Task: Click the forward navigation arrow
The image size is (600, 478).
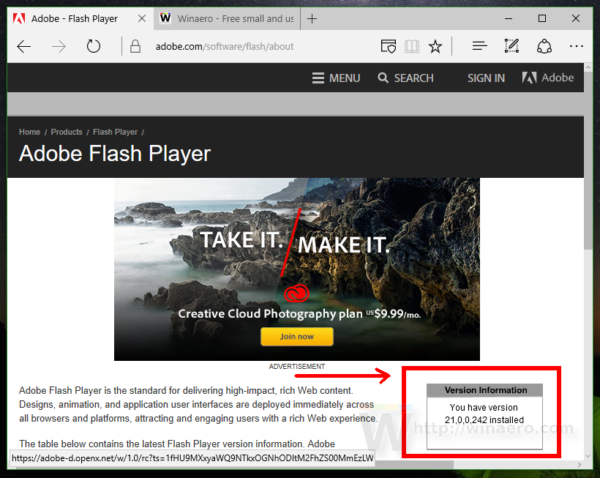Action: pos(59,47)
